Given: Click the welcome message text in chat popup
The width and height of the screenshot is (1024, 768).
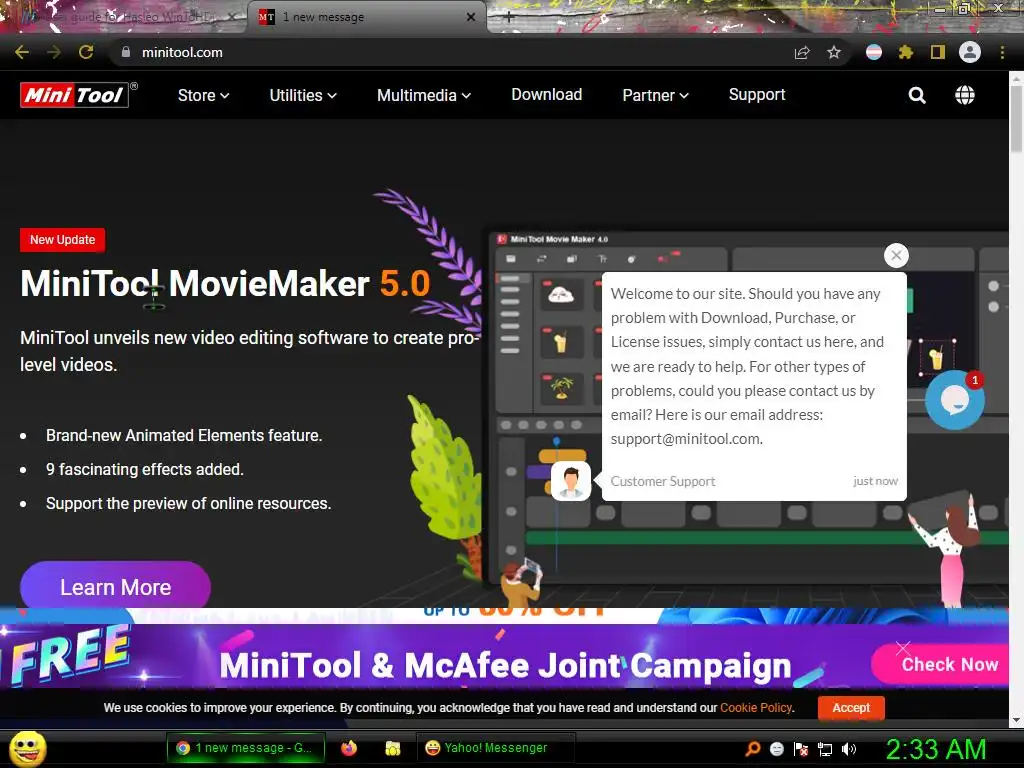Looking at the screenshot, I should [x=747, y=366].
